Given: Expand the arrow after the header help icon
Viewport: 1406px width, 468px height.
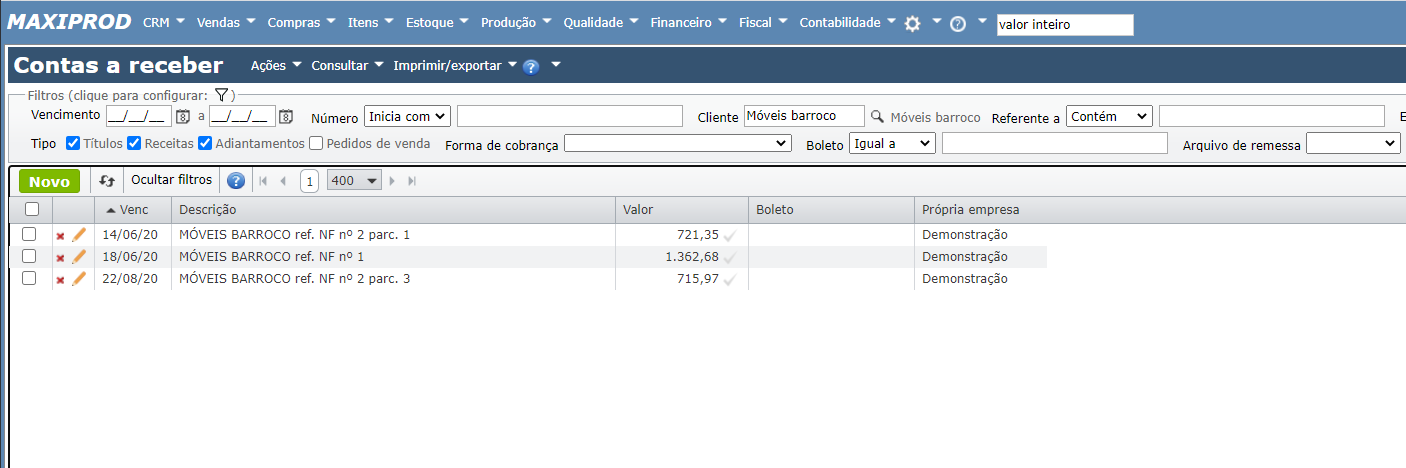Looking at the screenshot, I should coord(556,65).
